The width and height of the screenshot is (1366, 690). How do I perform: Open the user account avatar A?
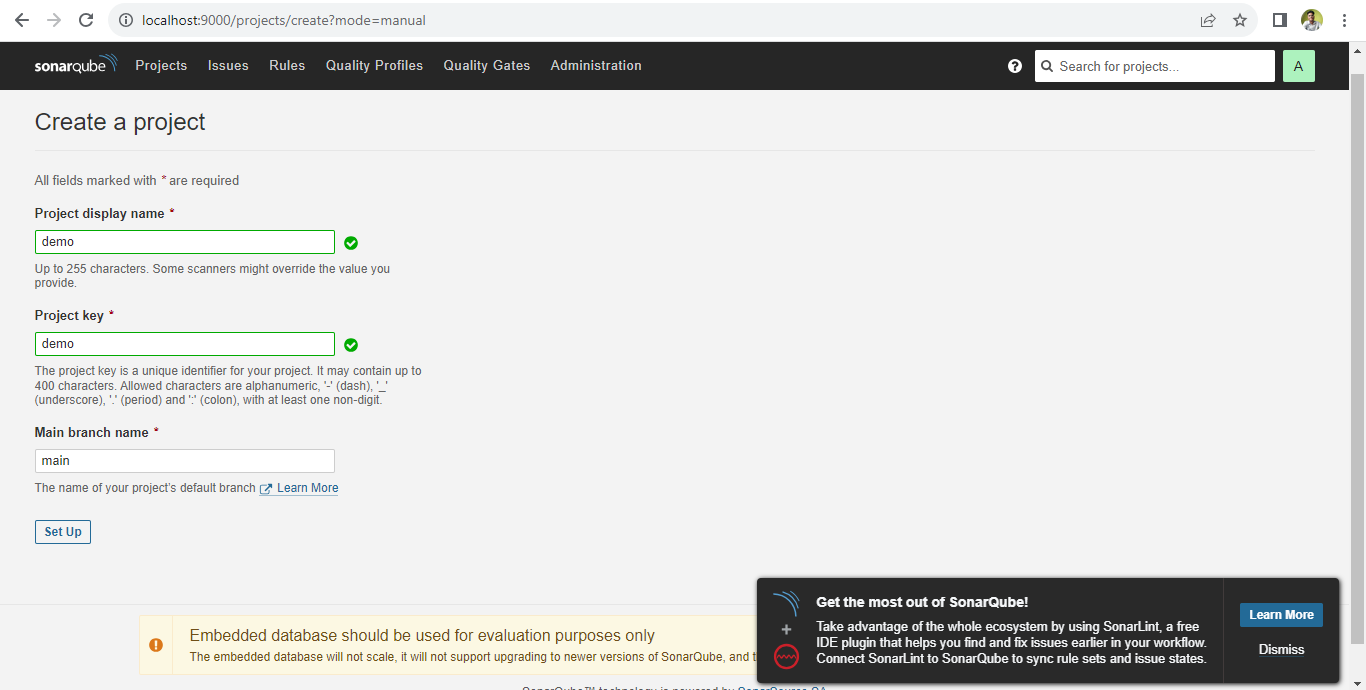1298,66
